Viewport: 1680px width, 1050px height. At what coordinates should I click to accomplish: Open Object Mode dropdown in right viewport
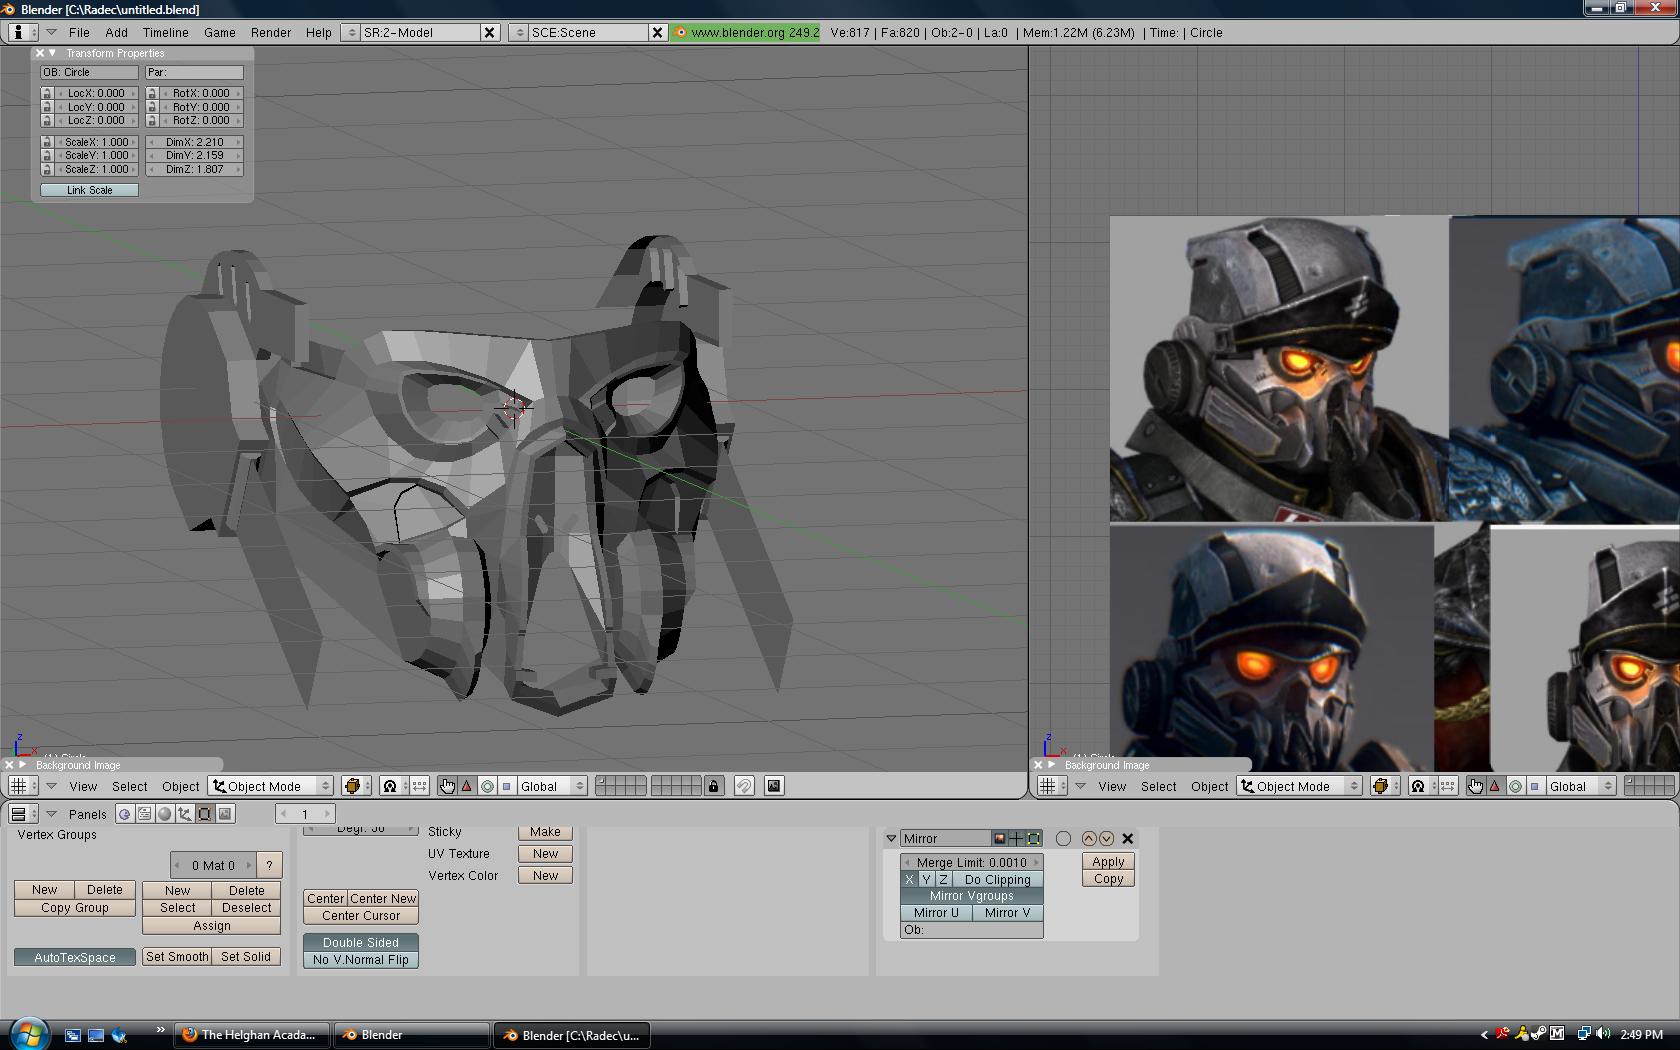point(1300,786)
